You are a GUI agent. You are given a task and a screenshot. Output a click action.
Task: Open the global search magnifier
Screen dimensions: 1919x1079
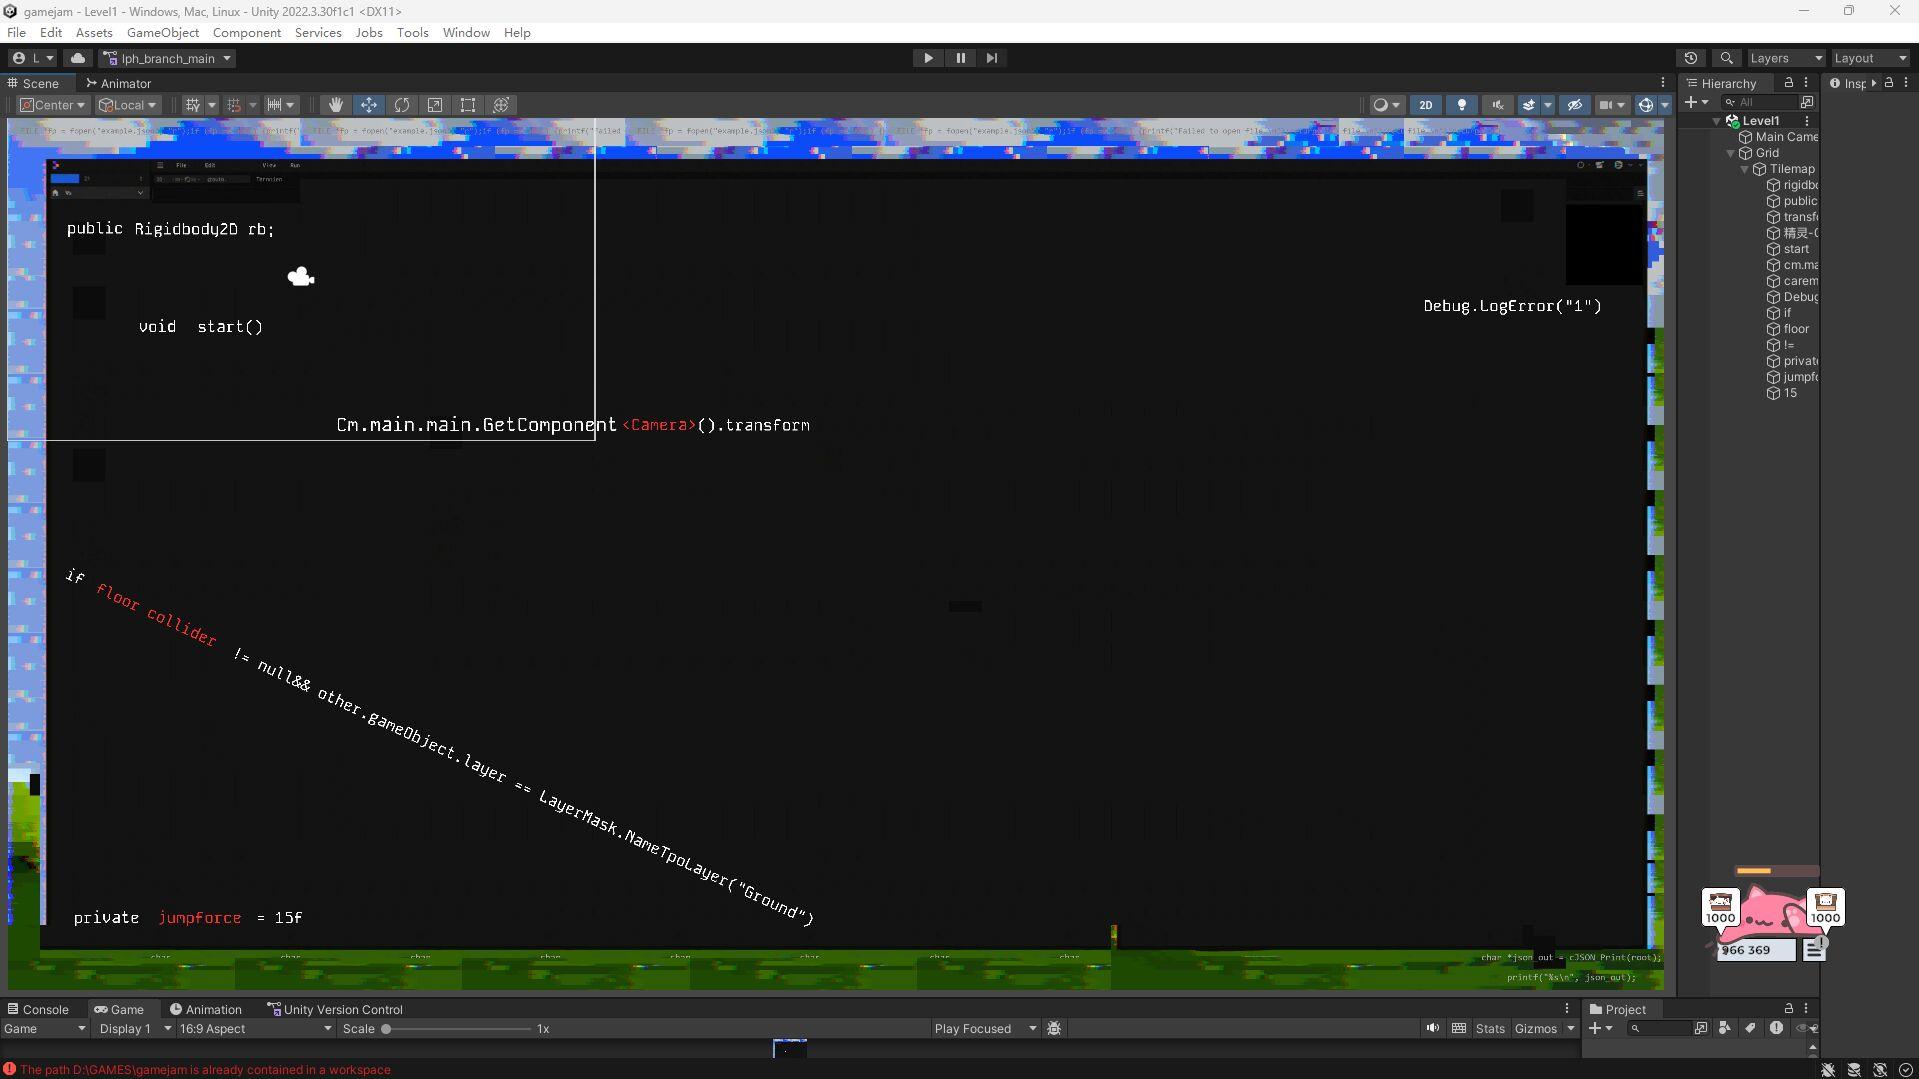point(1726,58)
